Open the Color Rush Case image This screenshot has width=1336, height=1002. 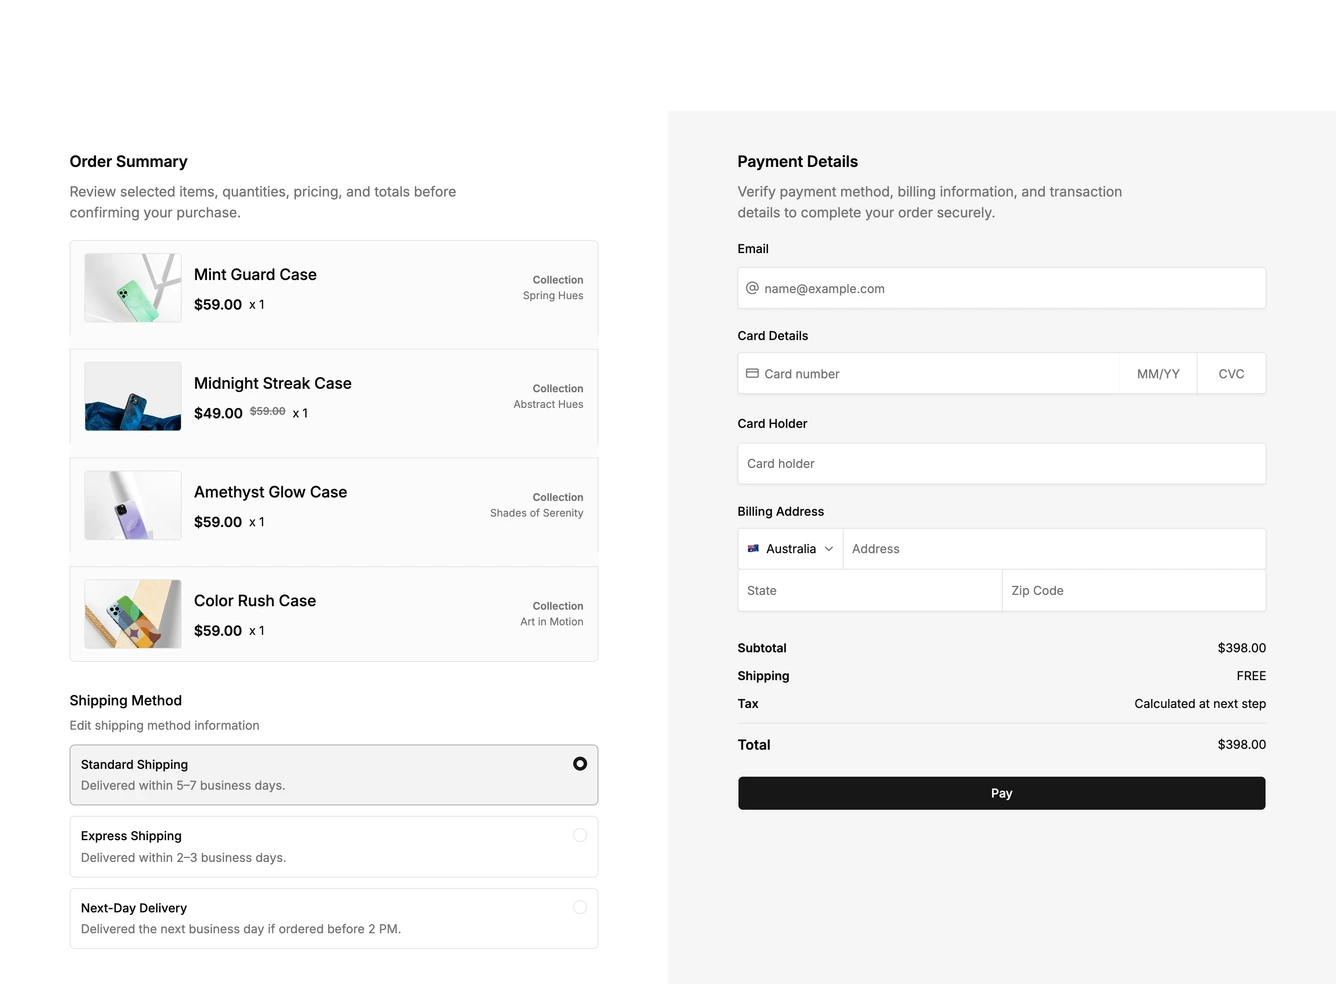133,614
